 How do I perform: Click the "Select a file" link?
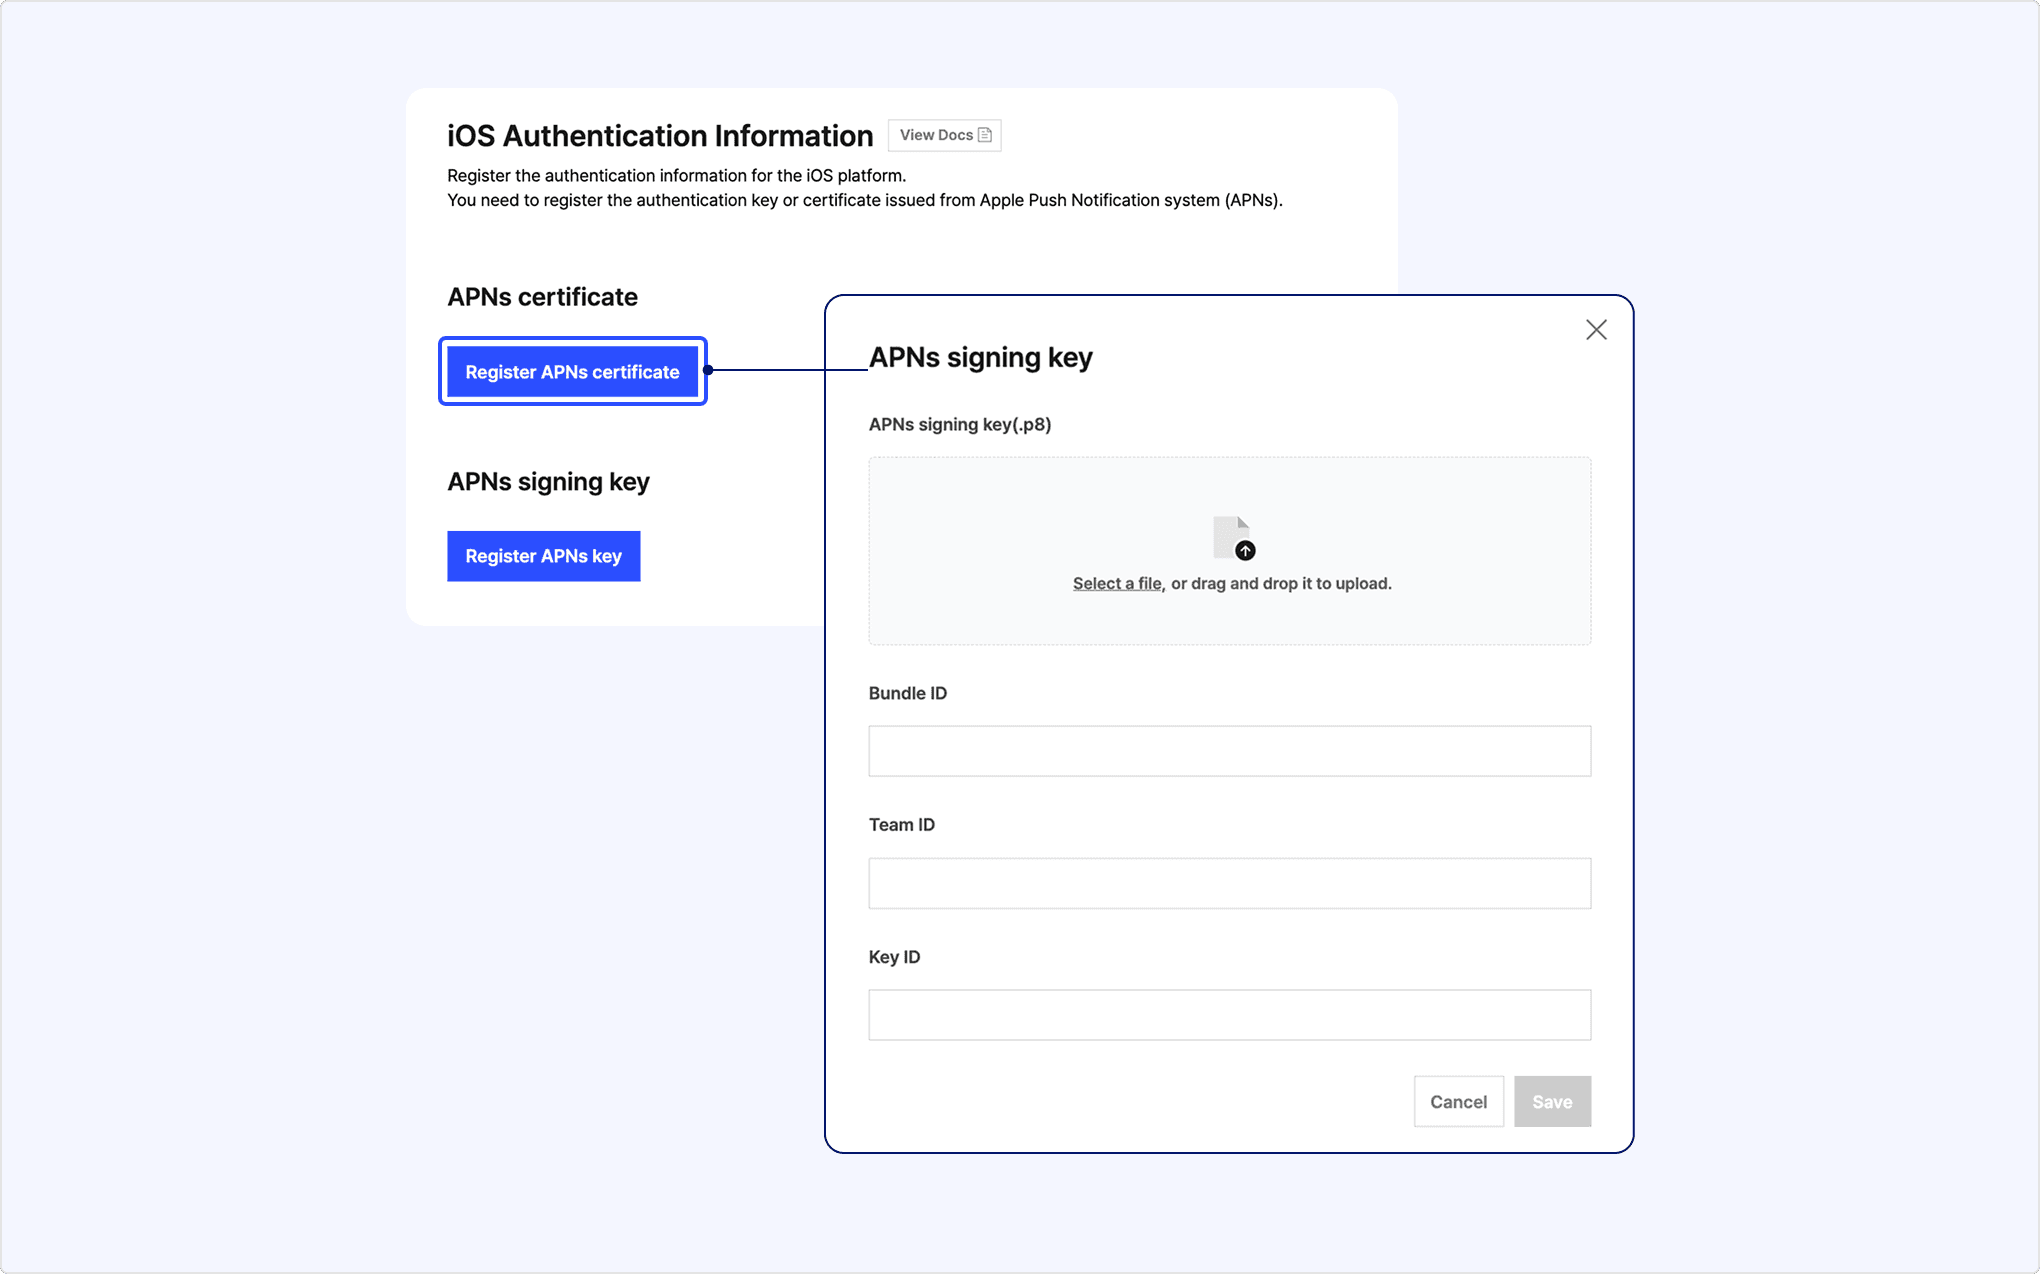pyautogui.click(x=1117, y=584)
